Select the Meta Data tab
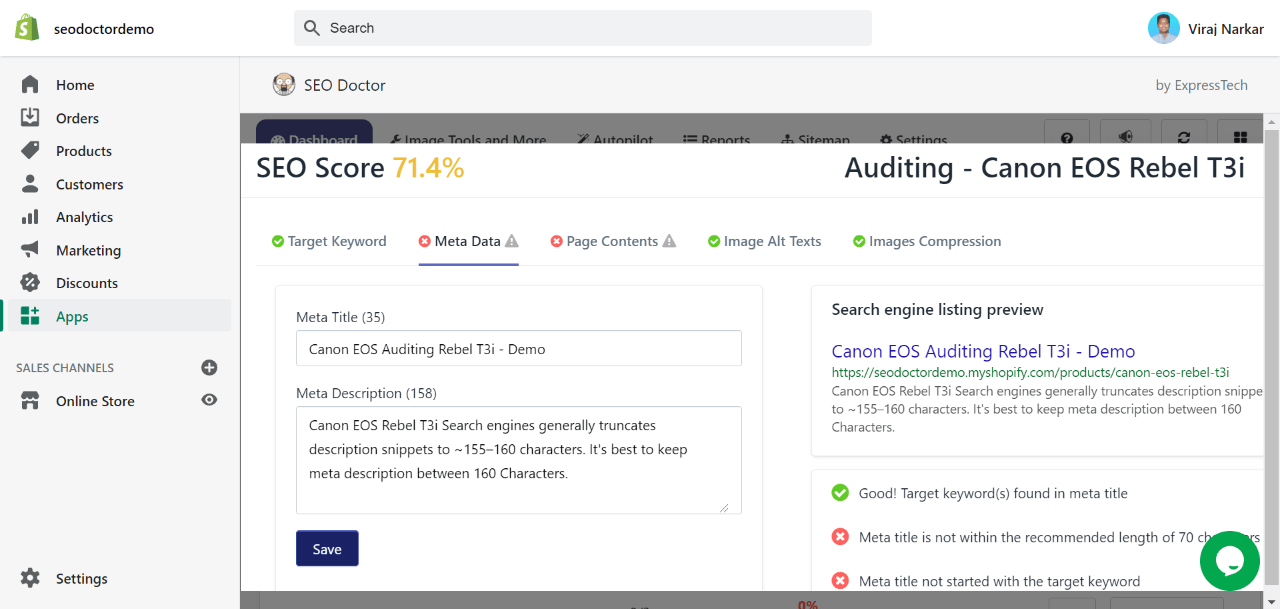Screen dimensions: 1280x609 (x=469, y=241)
